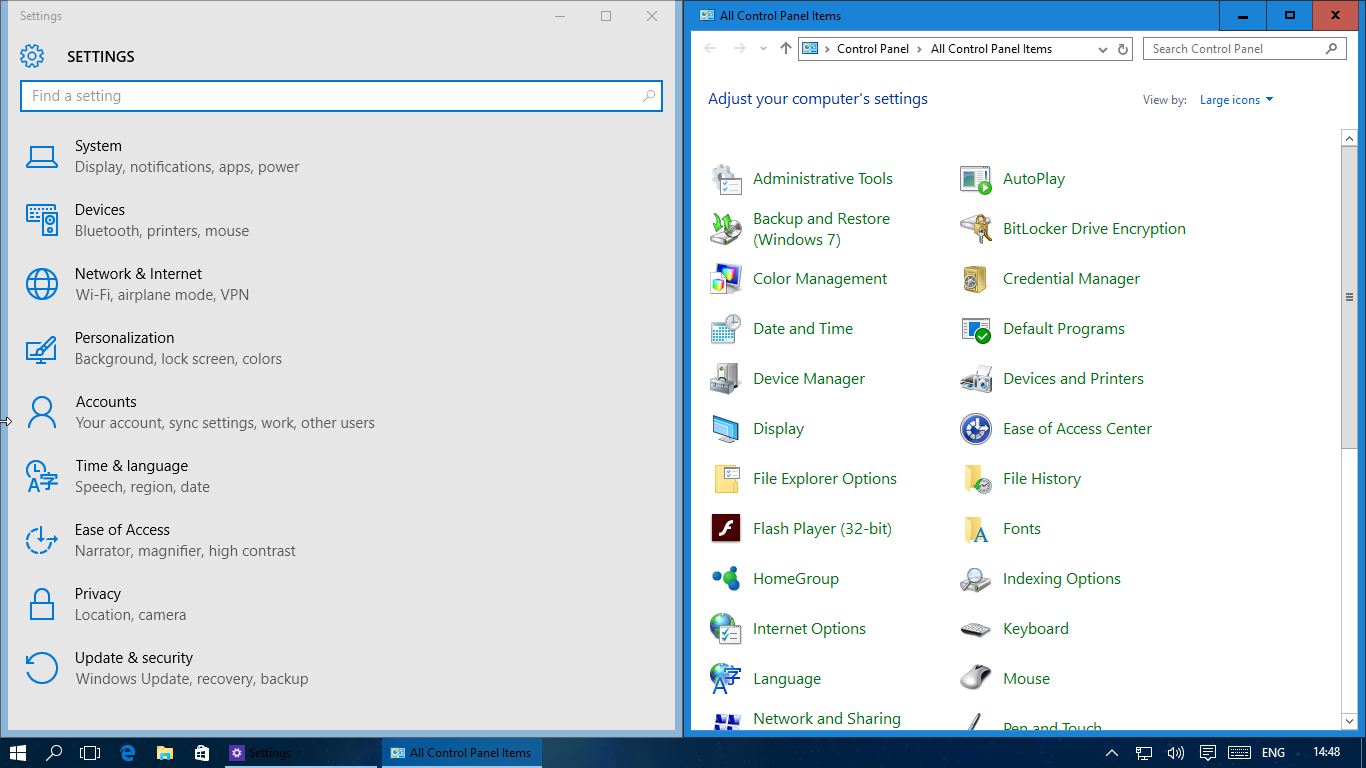Click the Device Manager icon

(x=726, y=379)
